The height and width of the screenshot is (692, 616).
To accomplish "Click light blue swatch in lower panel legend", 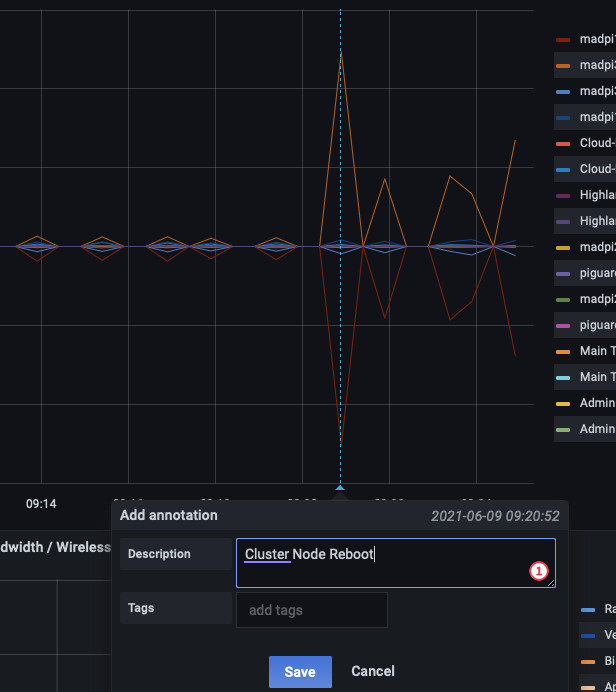I will point(588,610).
